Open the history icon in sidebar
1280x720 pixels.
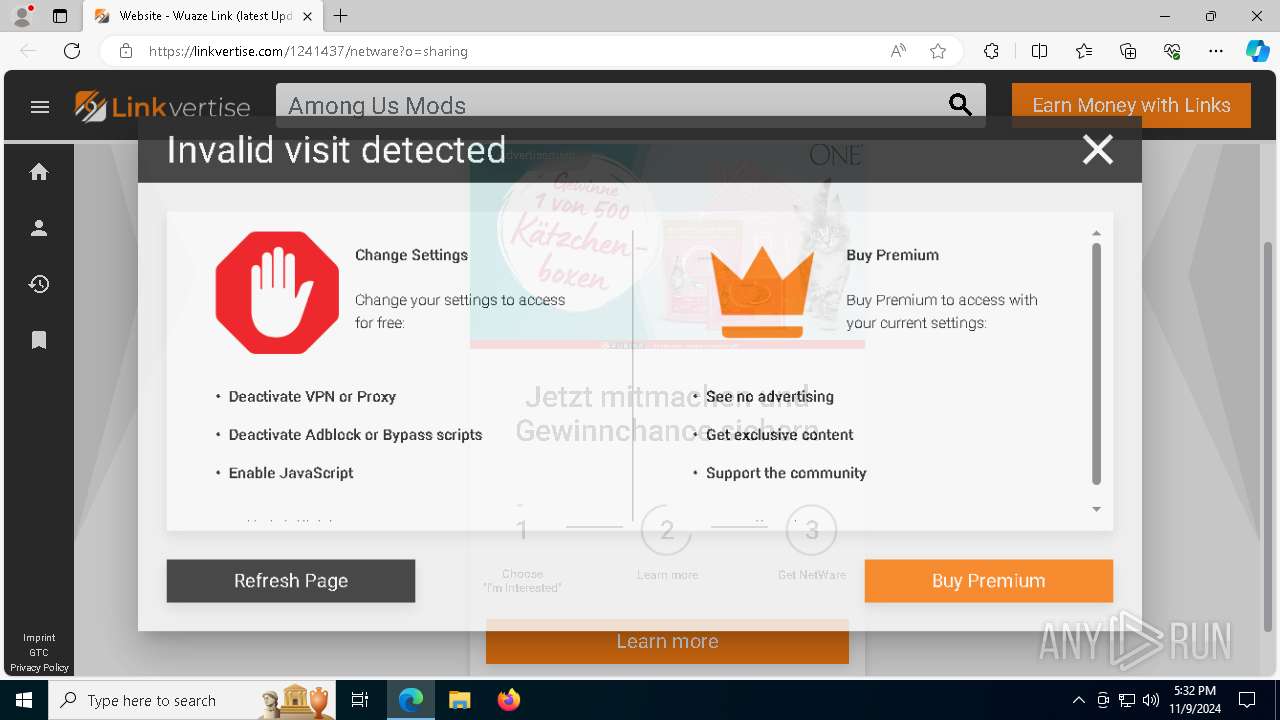pyautogui.click(x=39, y=284)
